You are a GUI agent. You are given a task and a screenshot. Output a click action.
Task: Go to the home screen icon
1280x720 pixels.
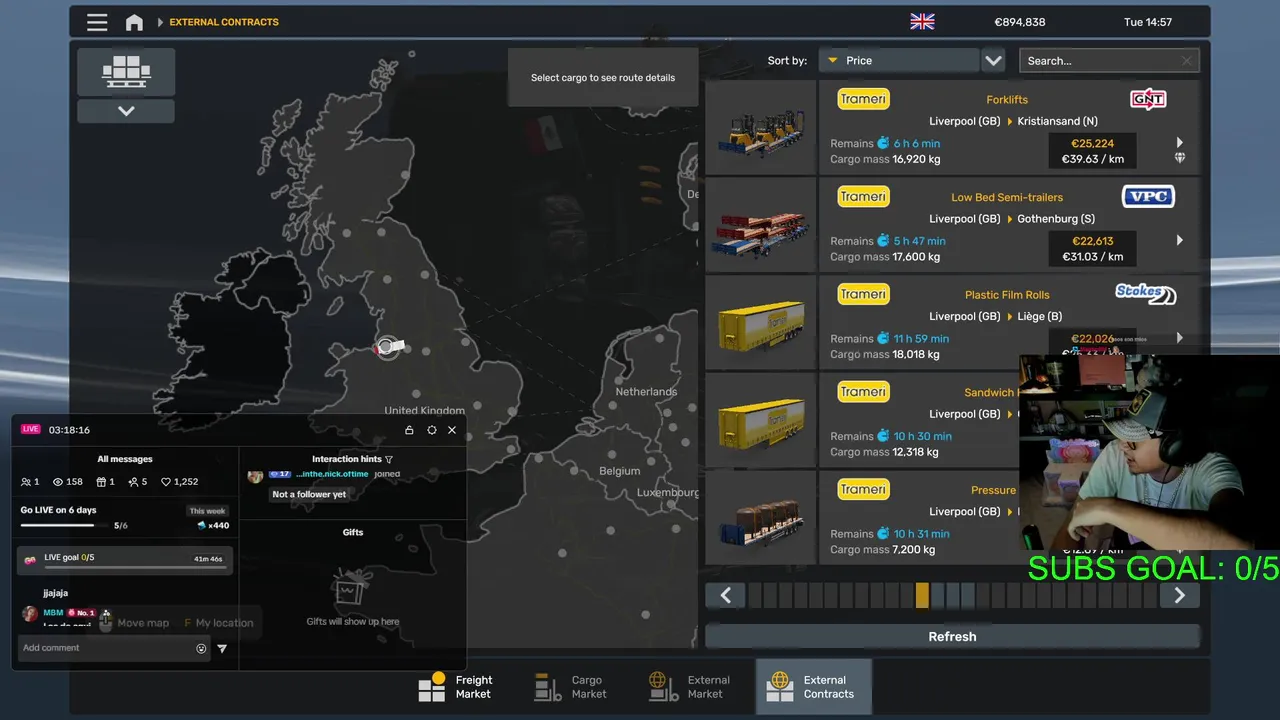(x=134, y=22)
